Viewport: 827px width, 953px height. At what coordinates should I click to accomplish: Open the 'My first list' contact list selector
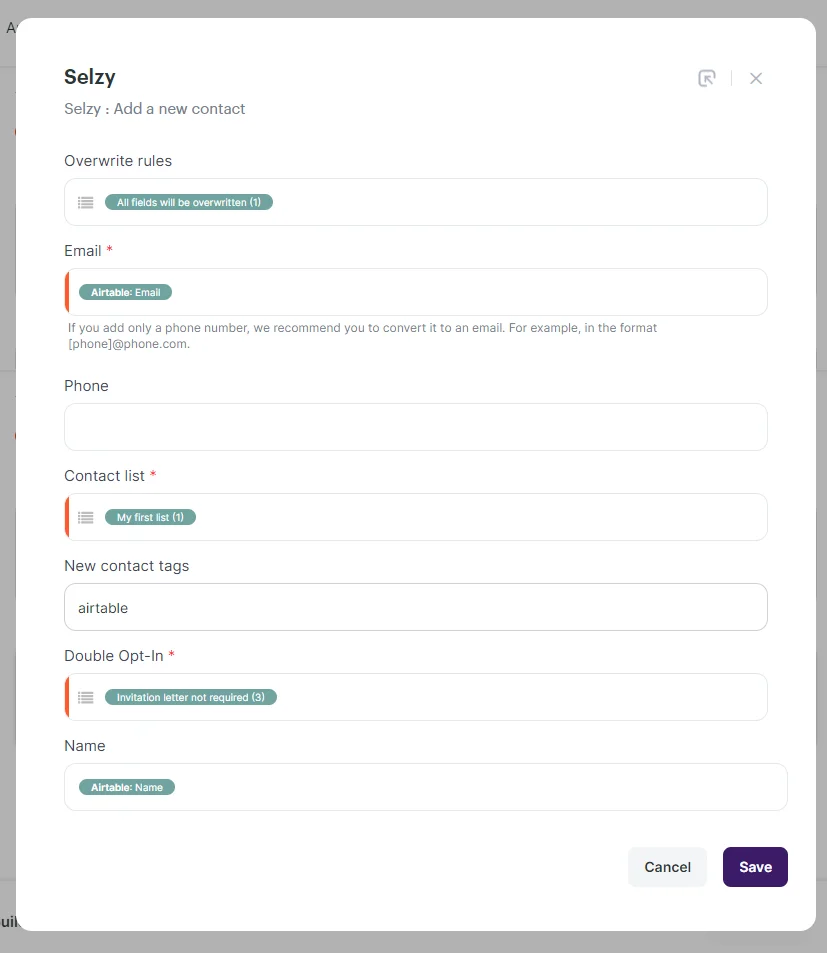click(x=150, y=517)
